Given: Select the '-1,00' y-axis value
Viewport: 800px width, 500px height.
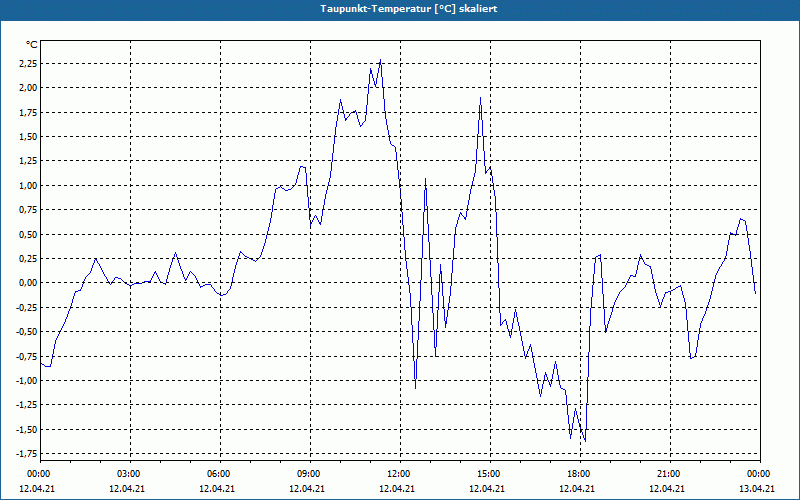Looking at the screenshot, I should 28,381.
